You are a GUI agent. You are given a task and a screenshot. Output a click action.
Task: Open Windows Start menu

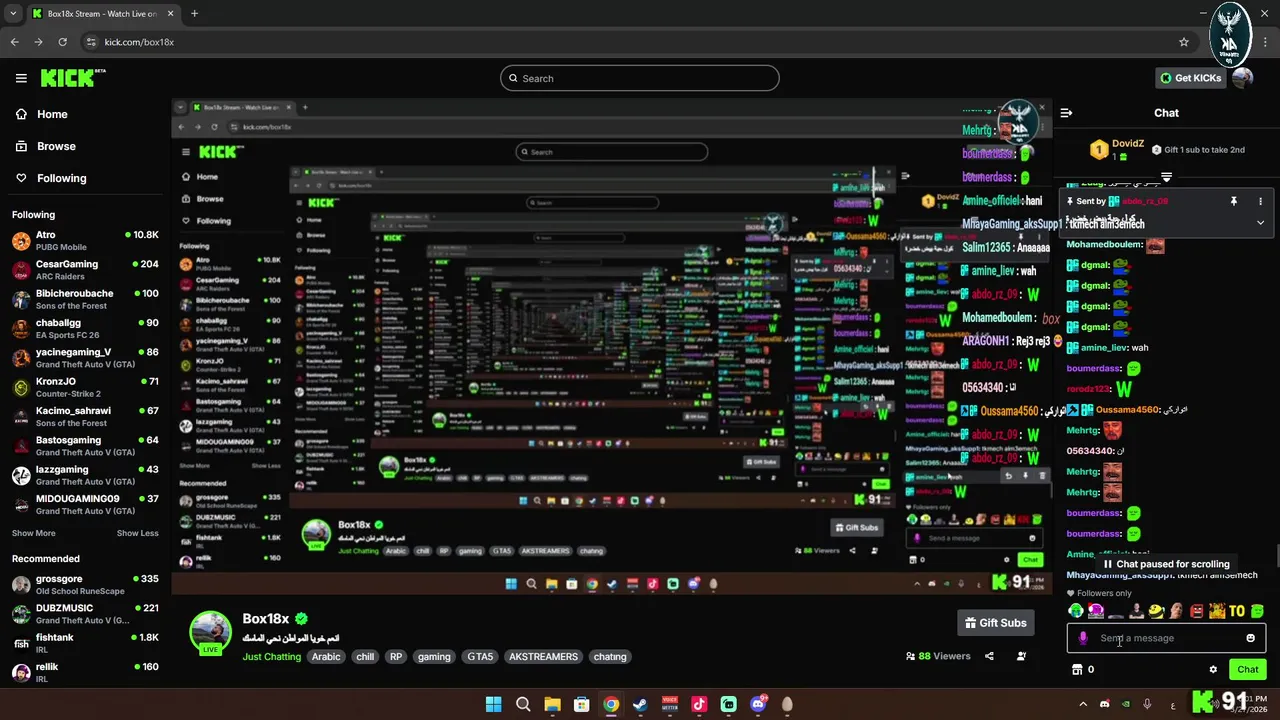(x=493, y=704)
